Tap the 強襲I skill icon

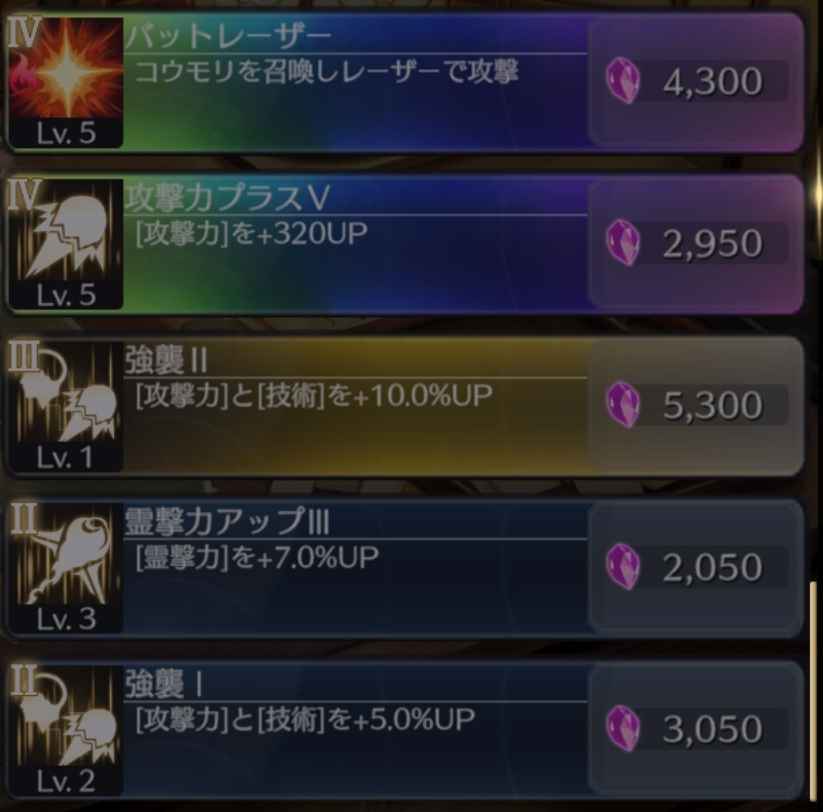coord(66,730)
